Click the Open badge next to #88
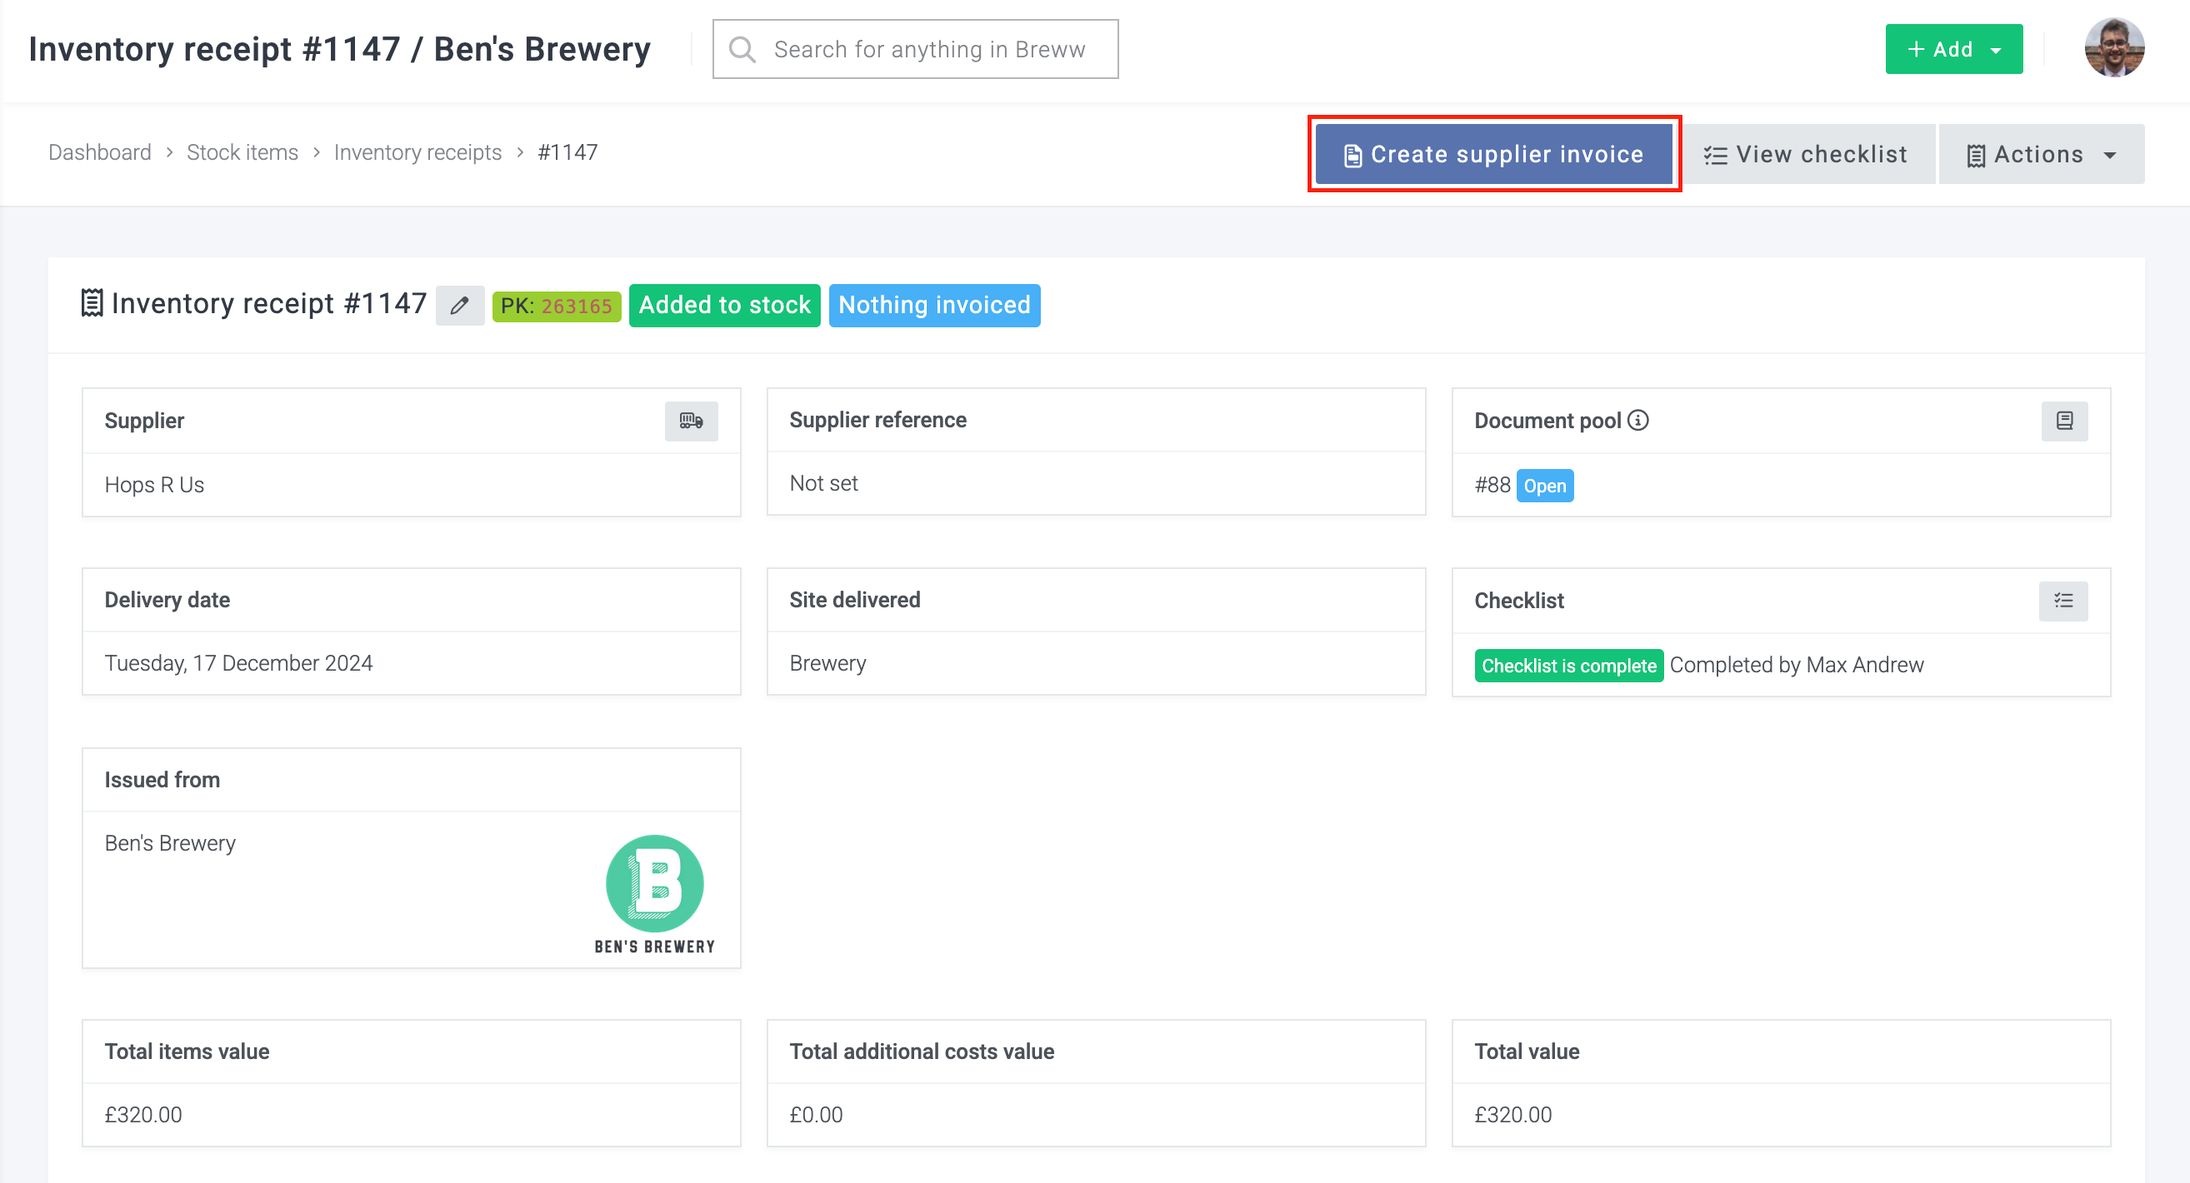 (1545, 486)
